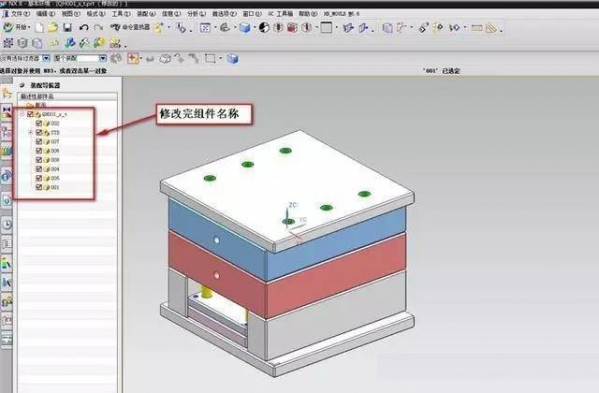The image size is (599, 393).
Task: Click the black-white half circle icon
Action: 264,27
